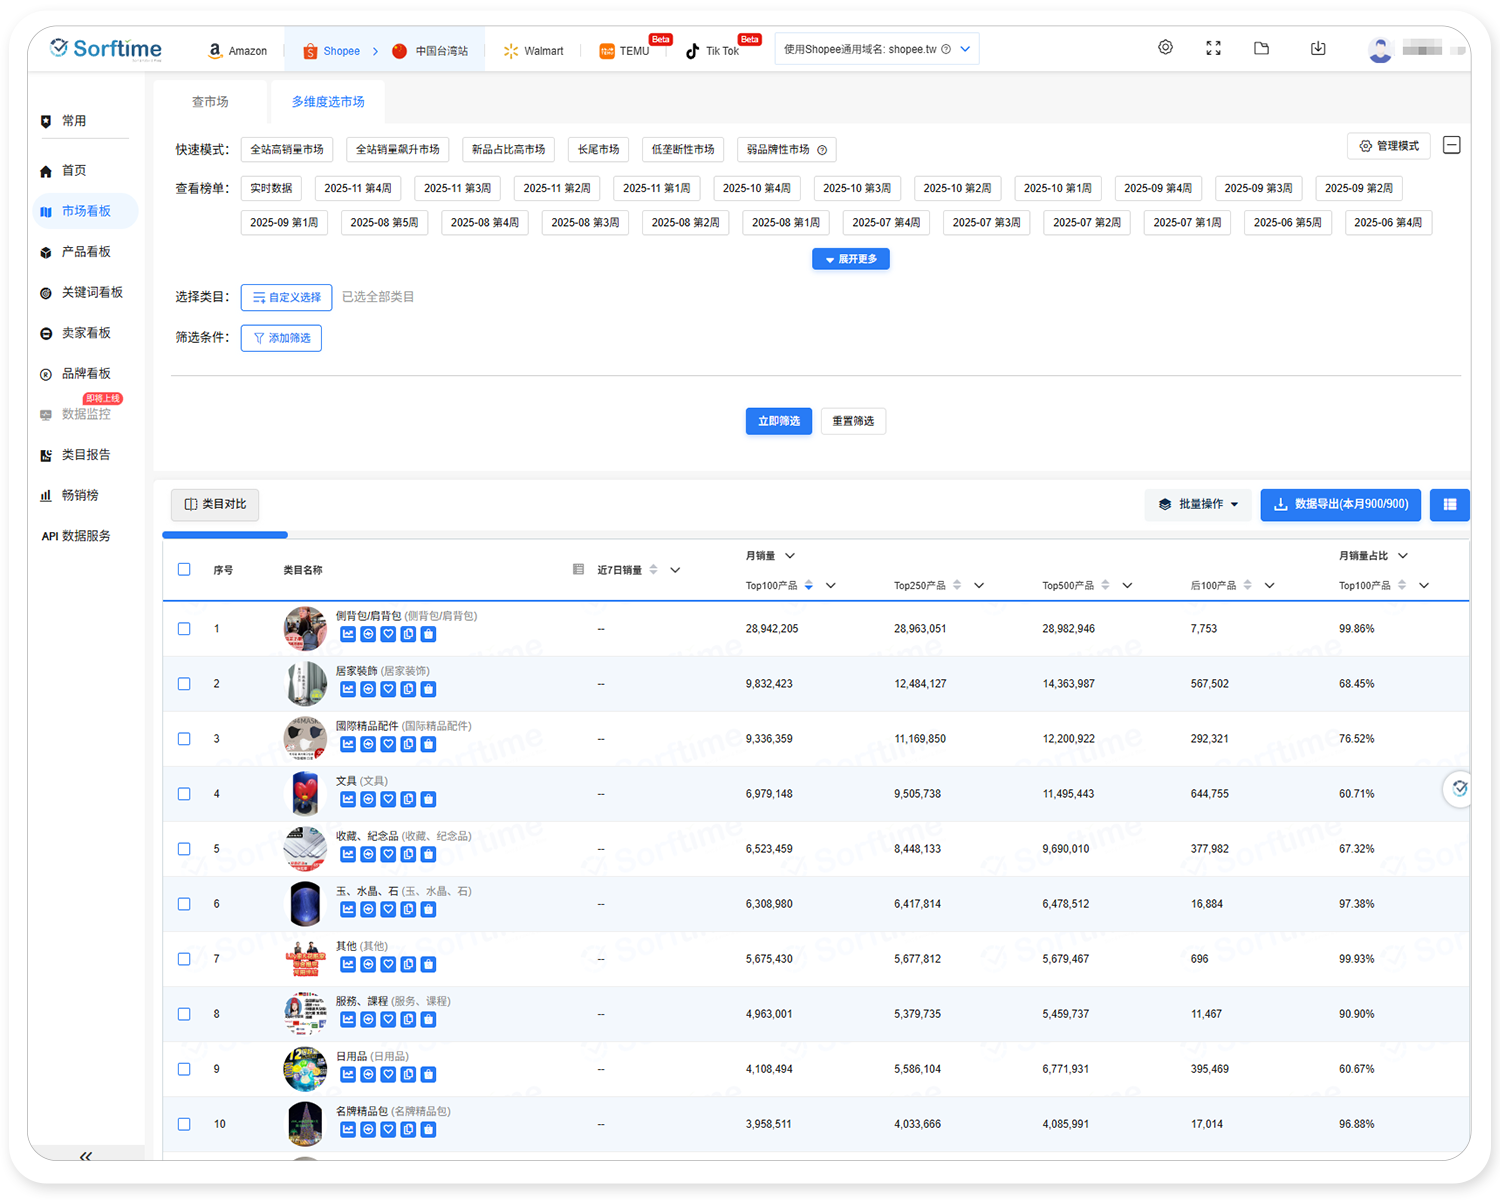
Task: Open the 批量操作 dropdown
Action: pos(1198,505)
